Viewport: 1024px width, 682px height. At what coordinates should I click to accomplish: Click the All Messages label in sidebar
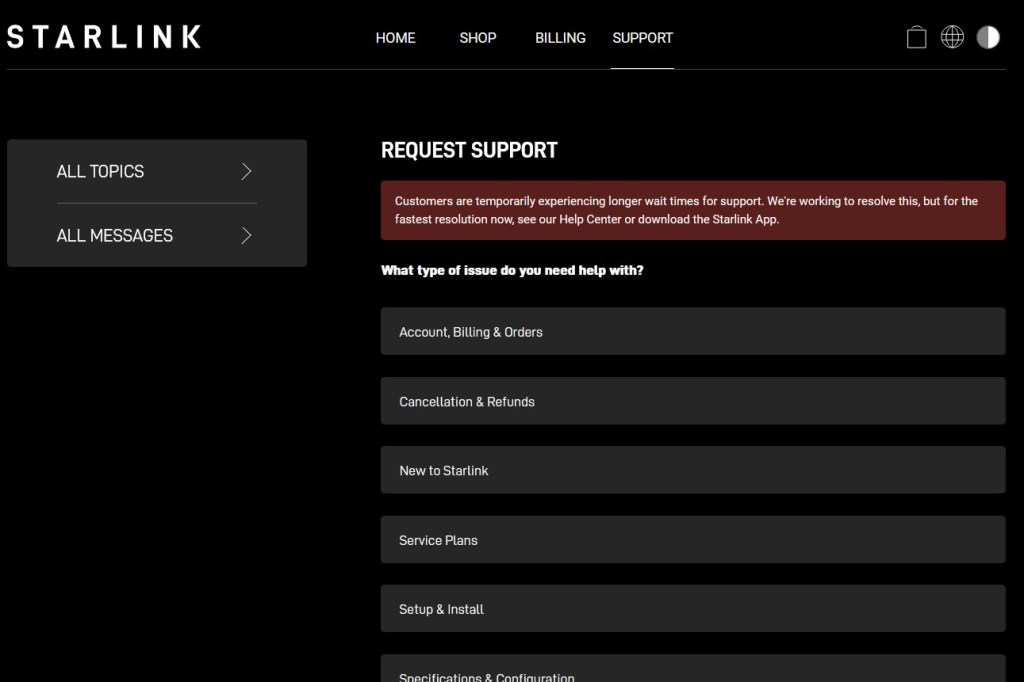(x=114, y=236)
